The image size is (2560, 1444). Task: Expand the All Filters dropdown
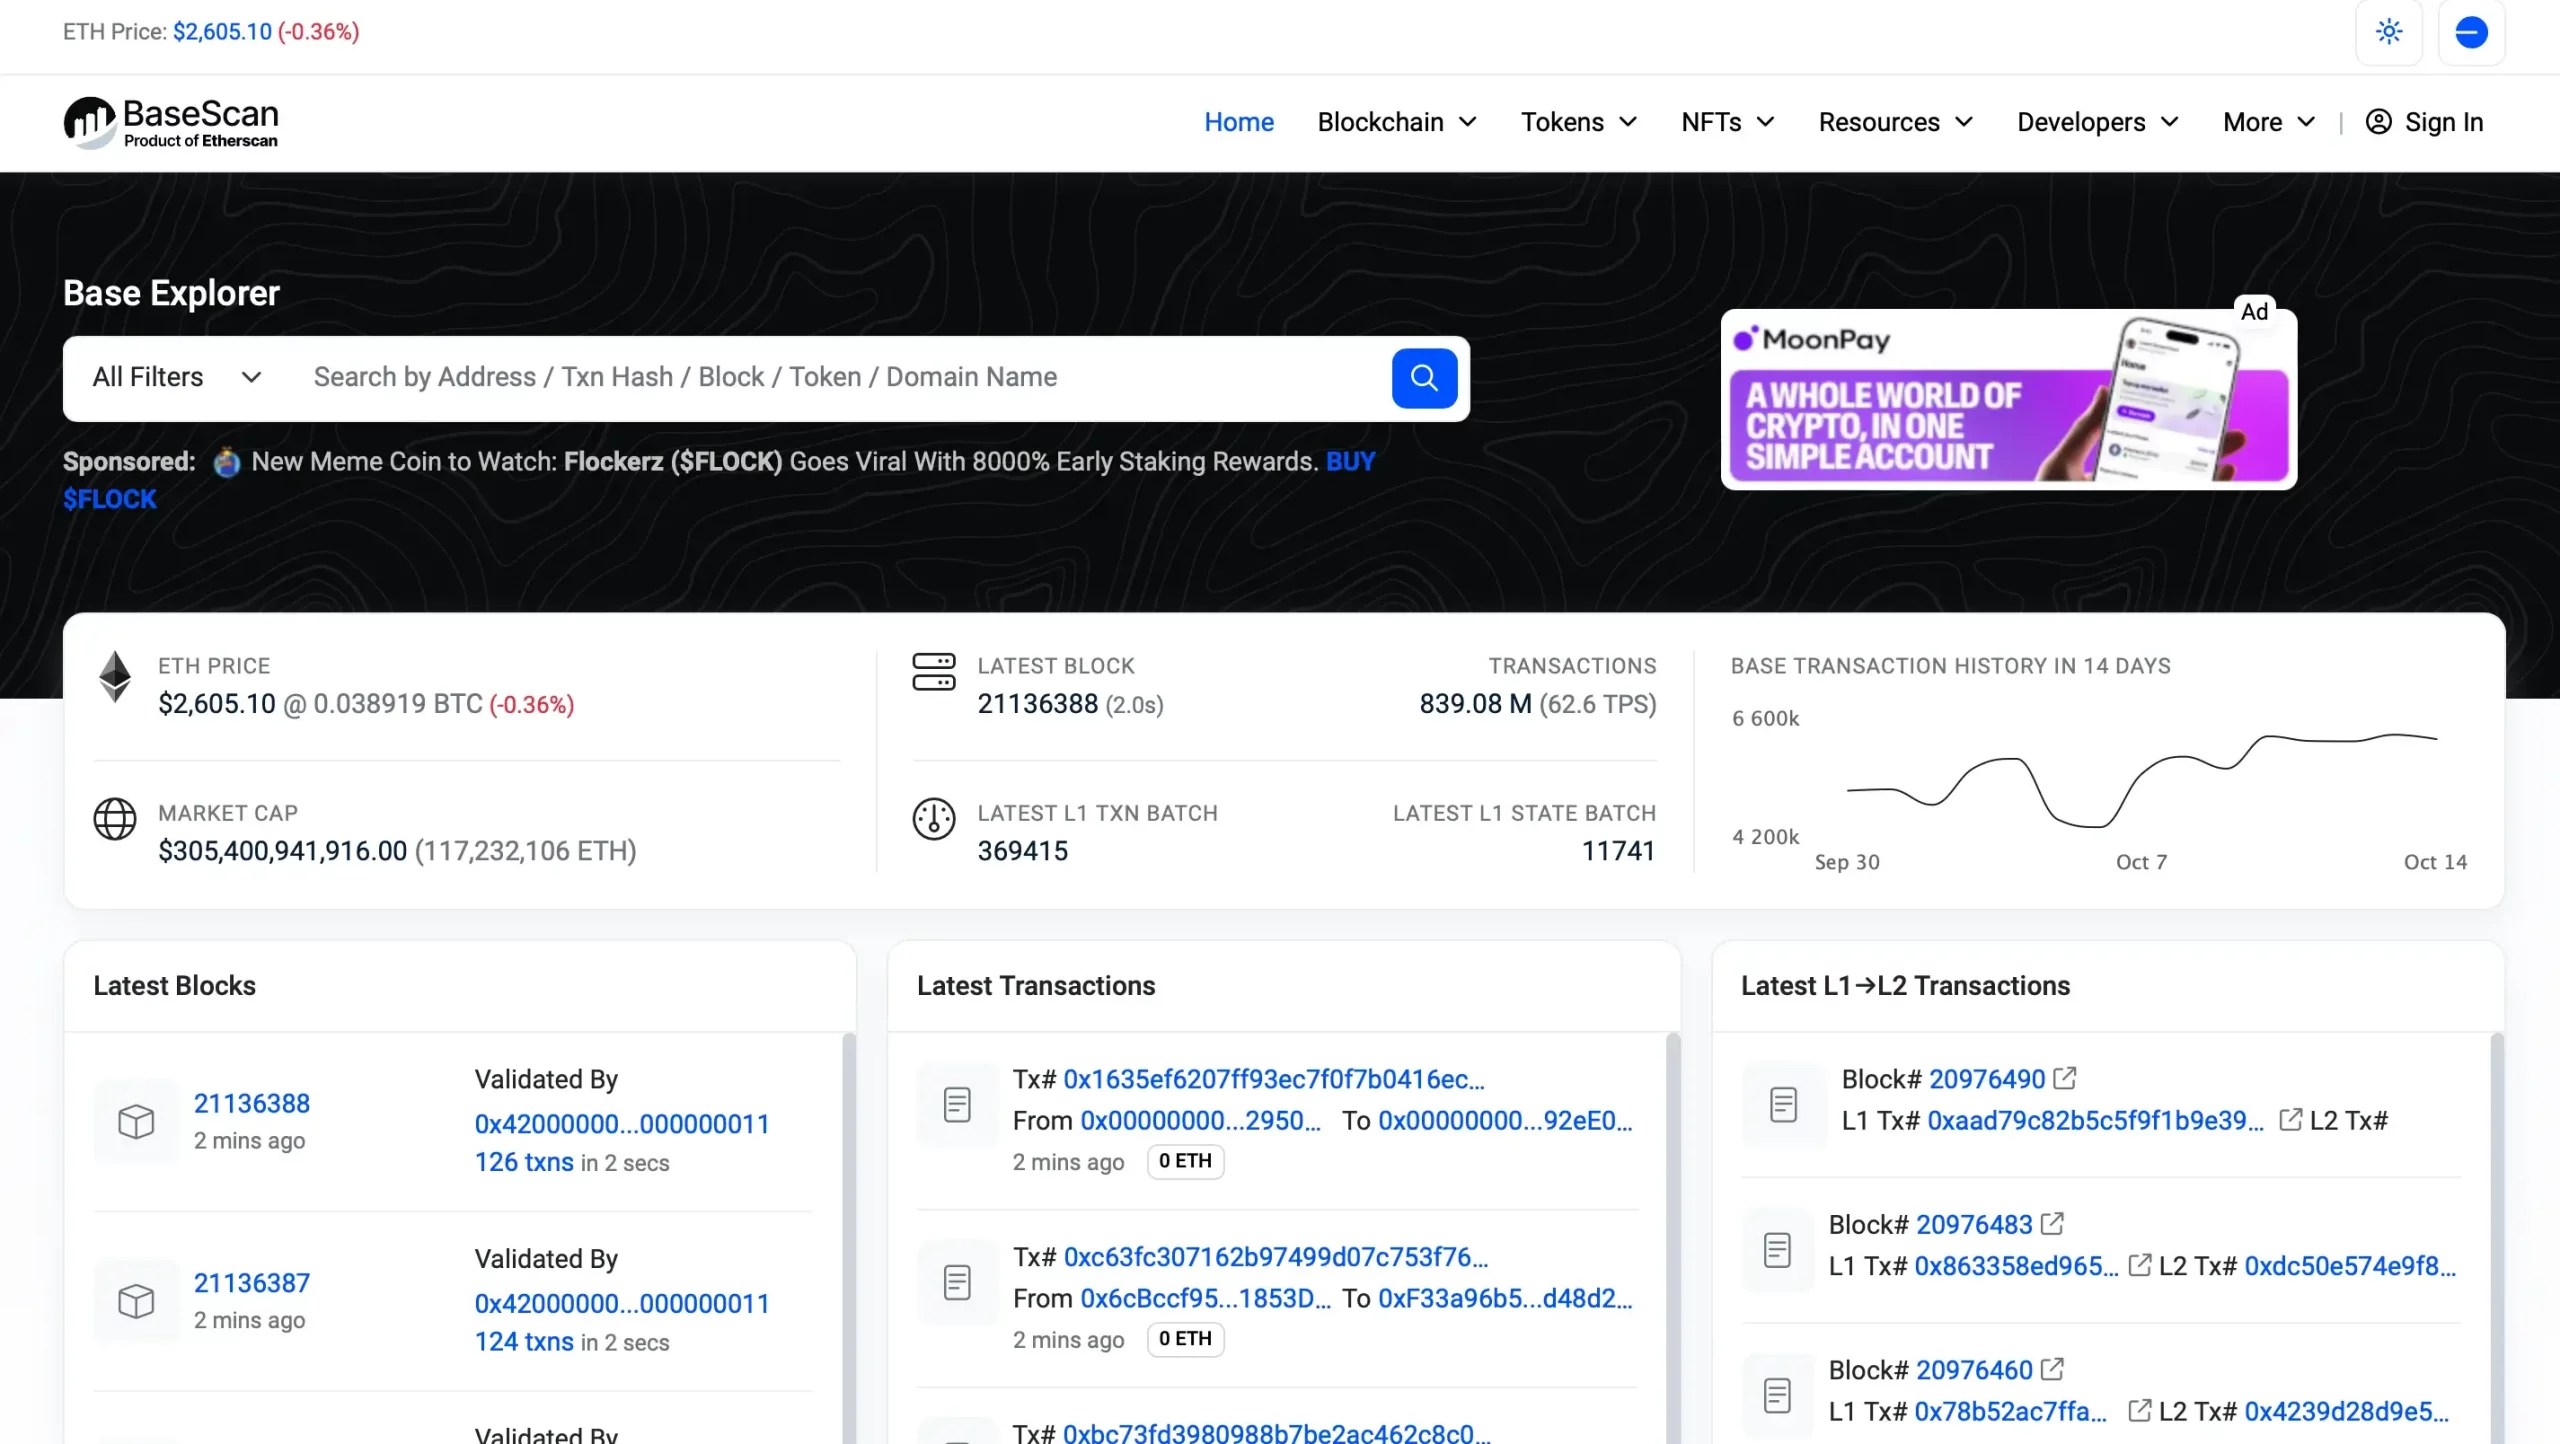pyautogui.click(x=175, y=377)
